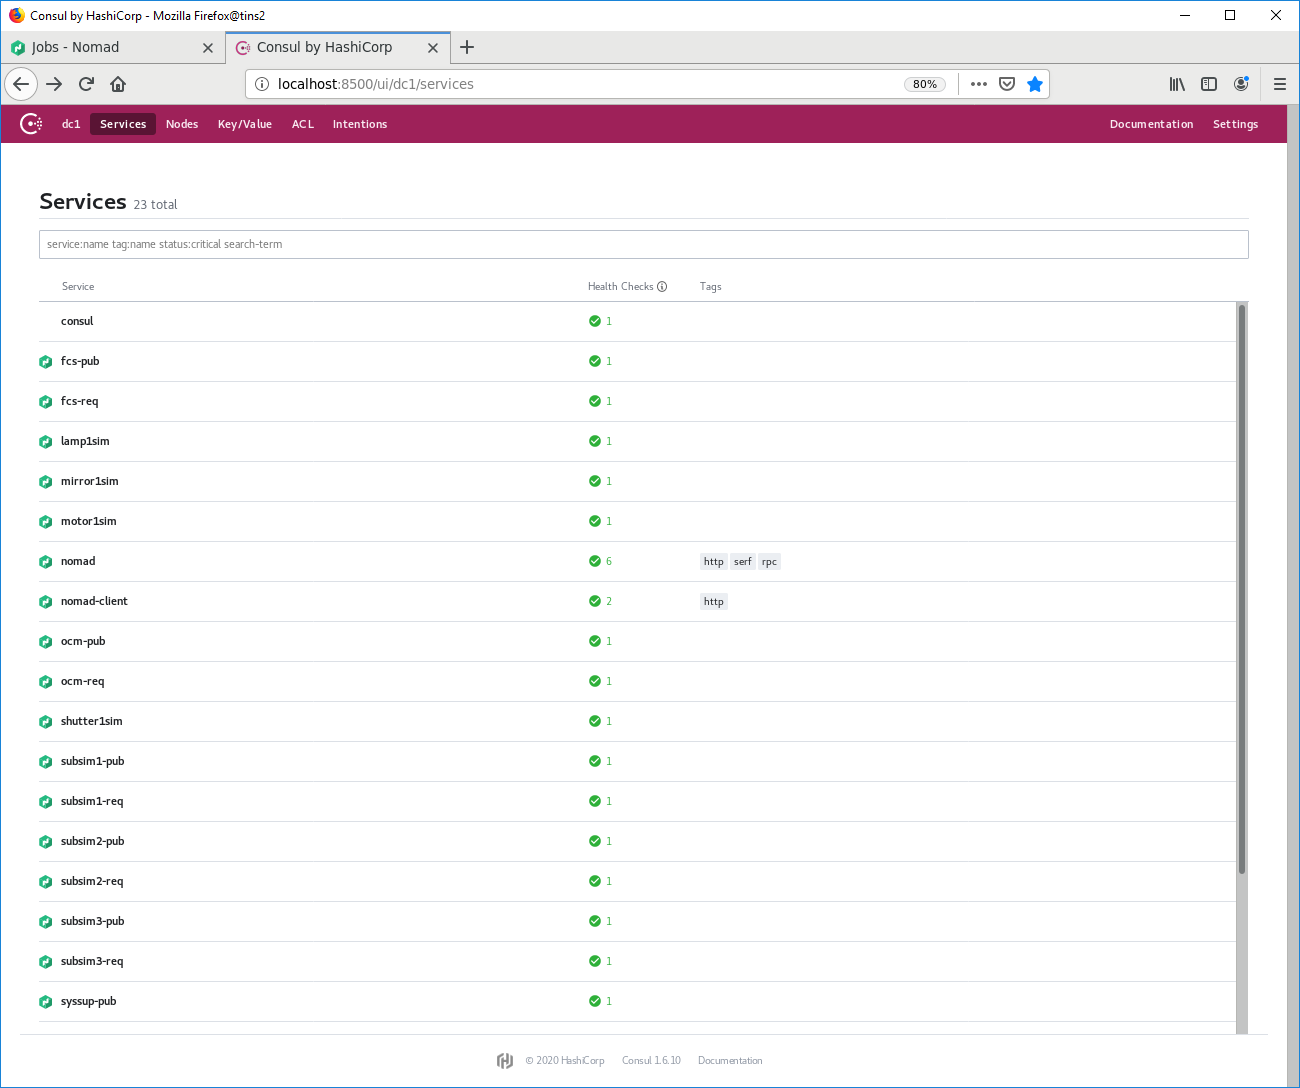The image size is (1300, 1088).
Task: Open the nomad-client service link
Action: tap(94, 601)
